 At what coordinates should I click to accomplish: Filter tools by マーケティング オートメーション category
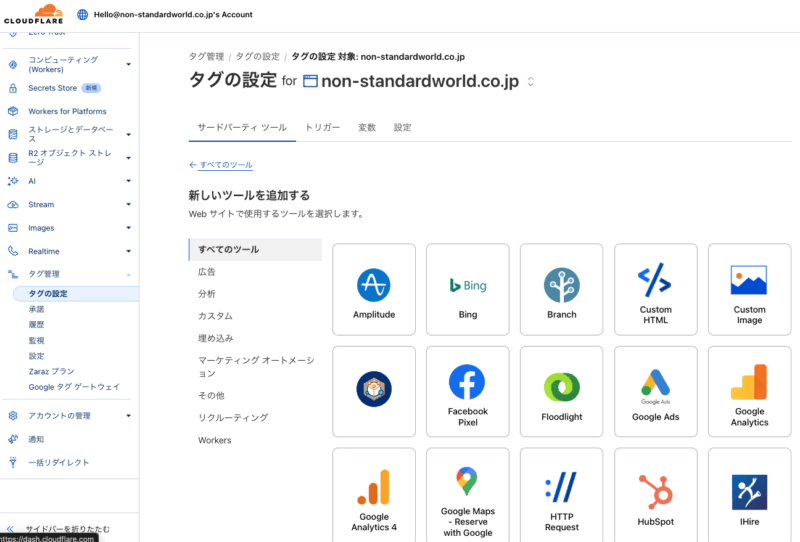click(256, 366)
